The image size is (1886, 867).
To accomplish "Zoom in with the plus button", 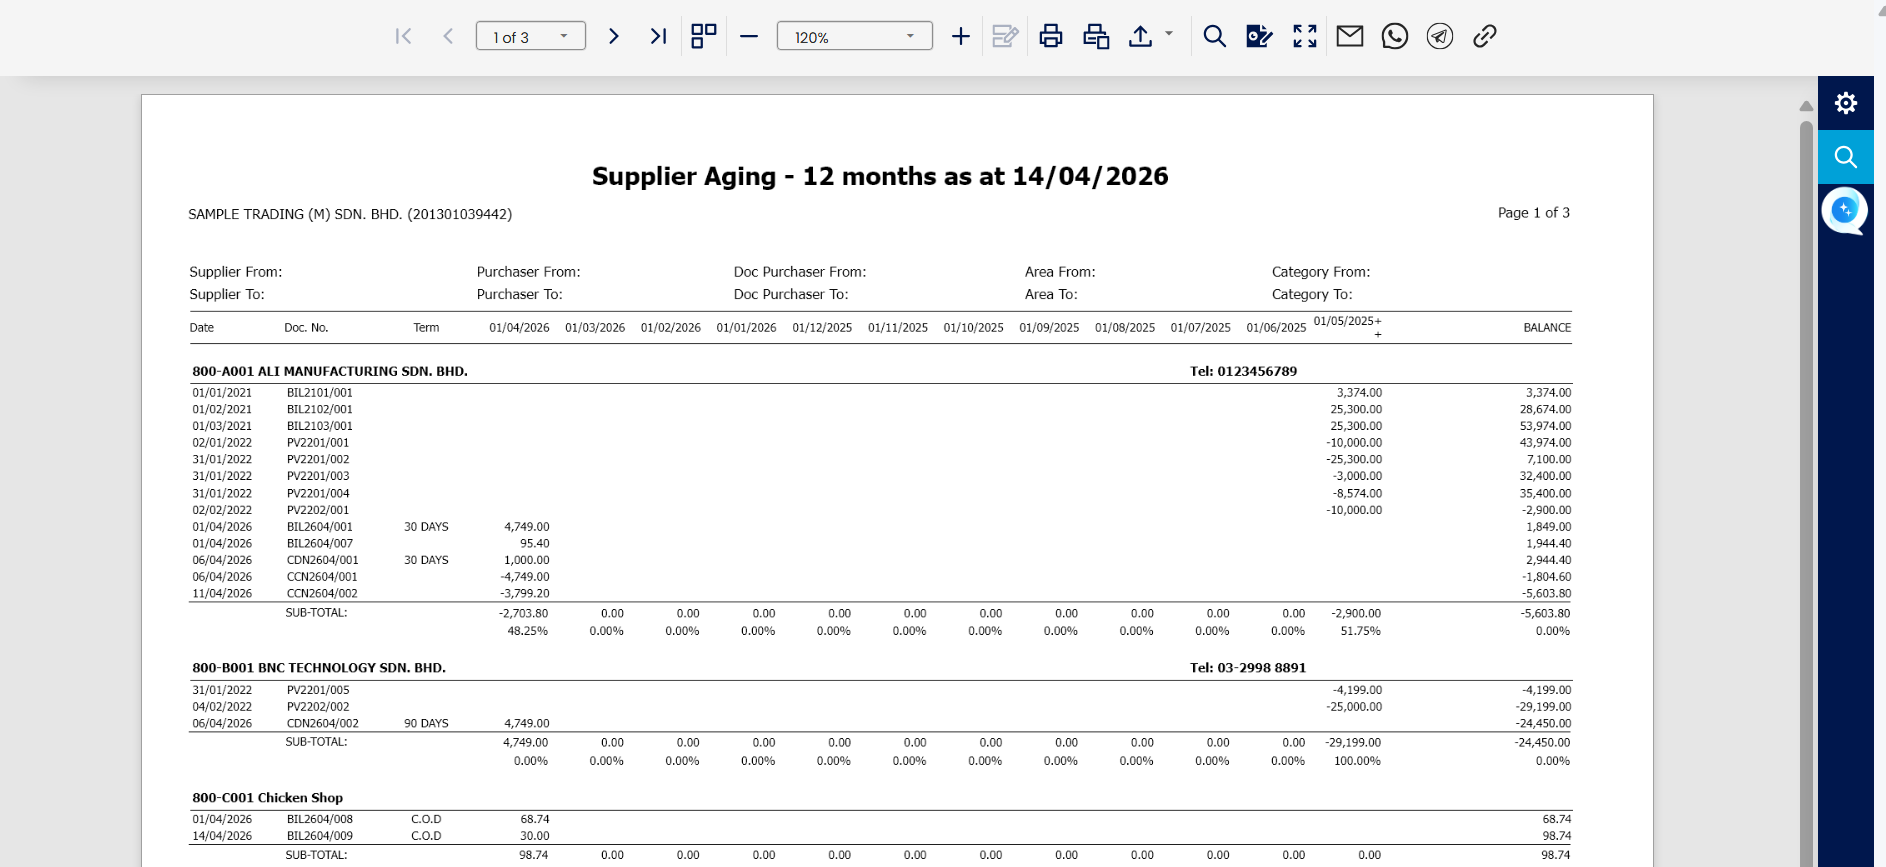I will [960, 37].
